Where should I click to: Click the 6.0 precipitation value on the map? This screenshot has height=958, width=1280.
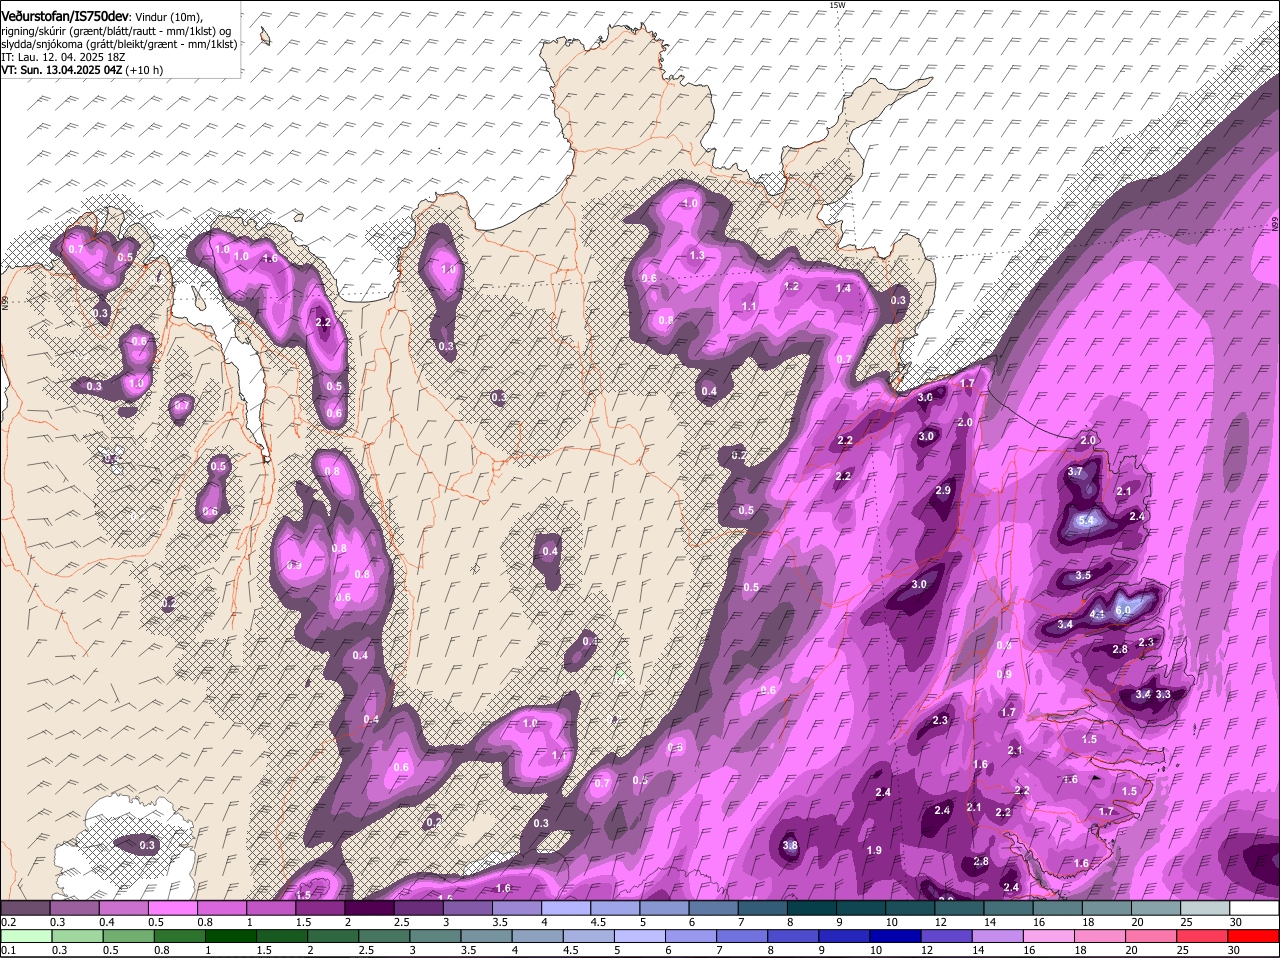[1122, 610]
